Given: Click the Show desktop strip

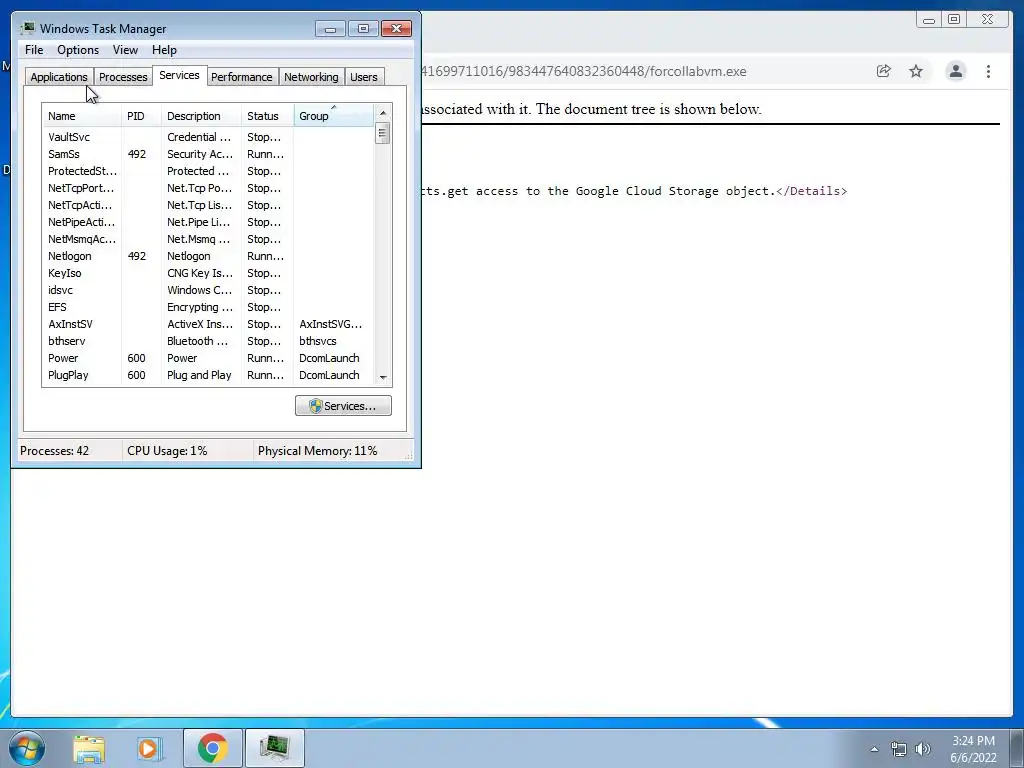Looking at the screenshot, I should click(x=1018, y=748).
